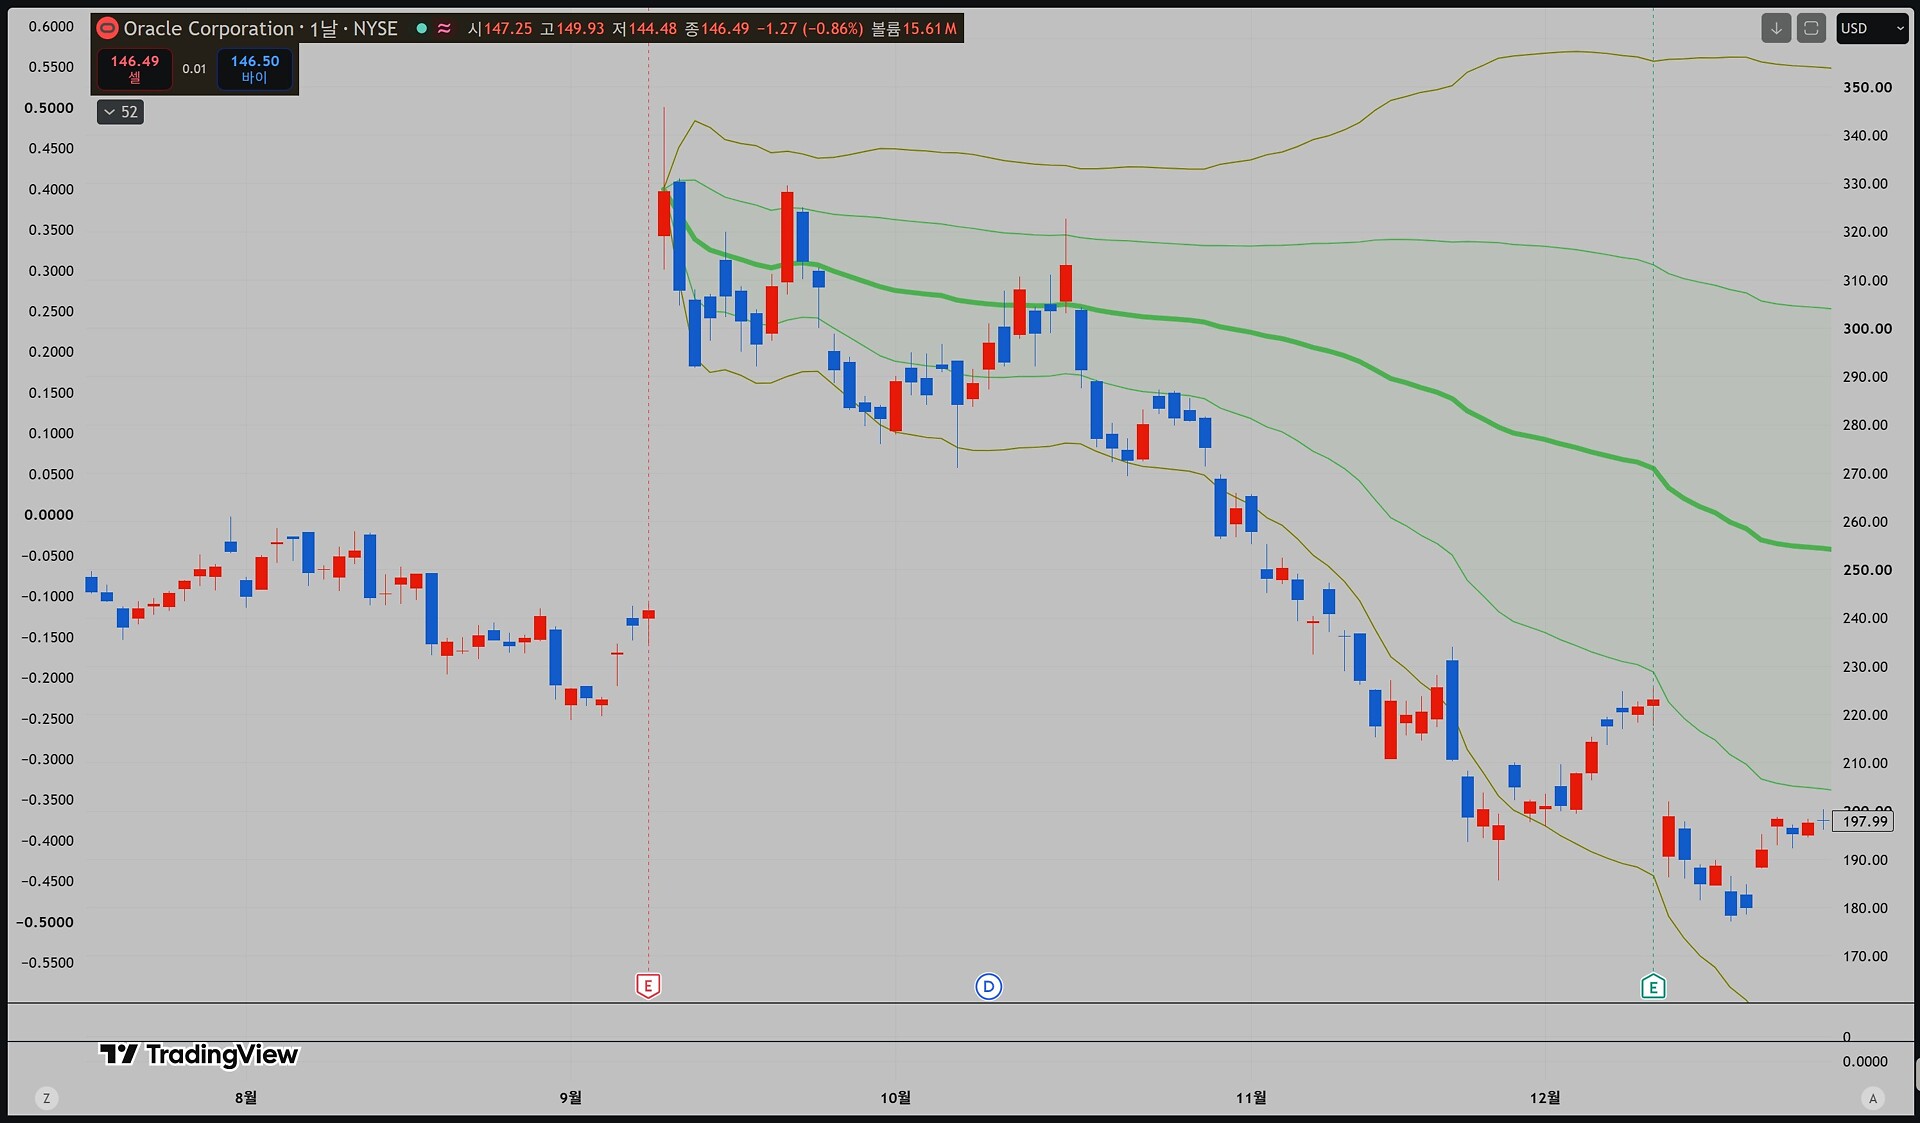1920x1123 pixels.
Task: Click the green market status dot
Action: click(x=421, y=28)
